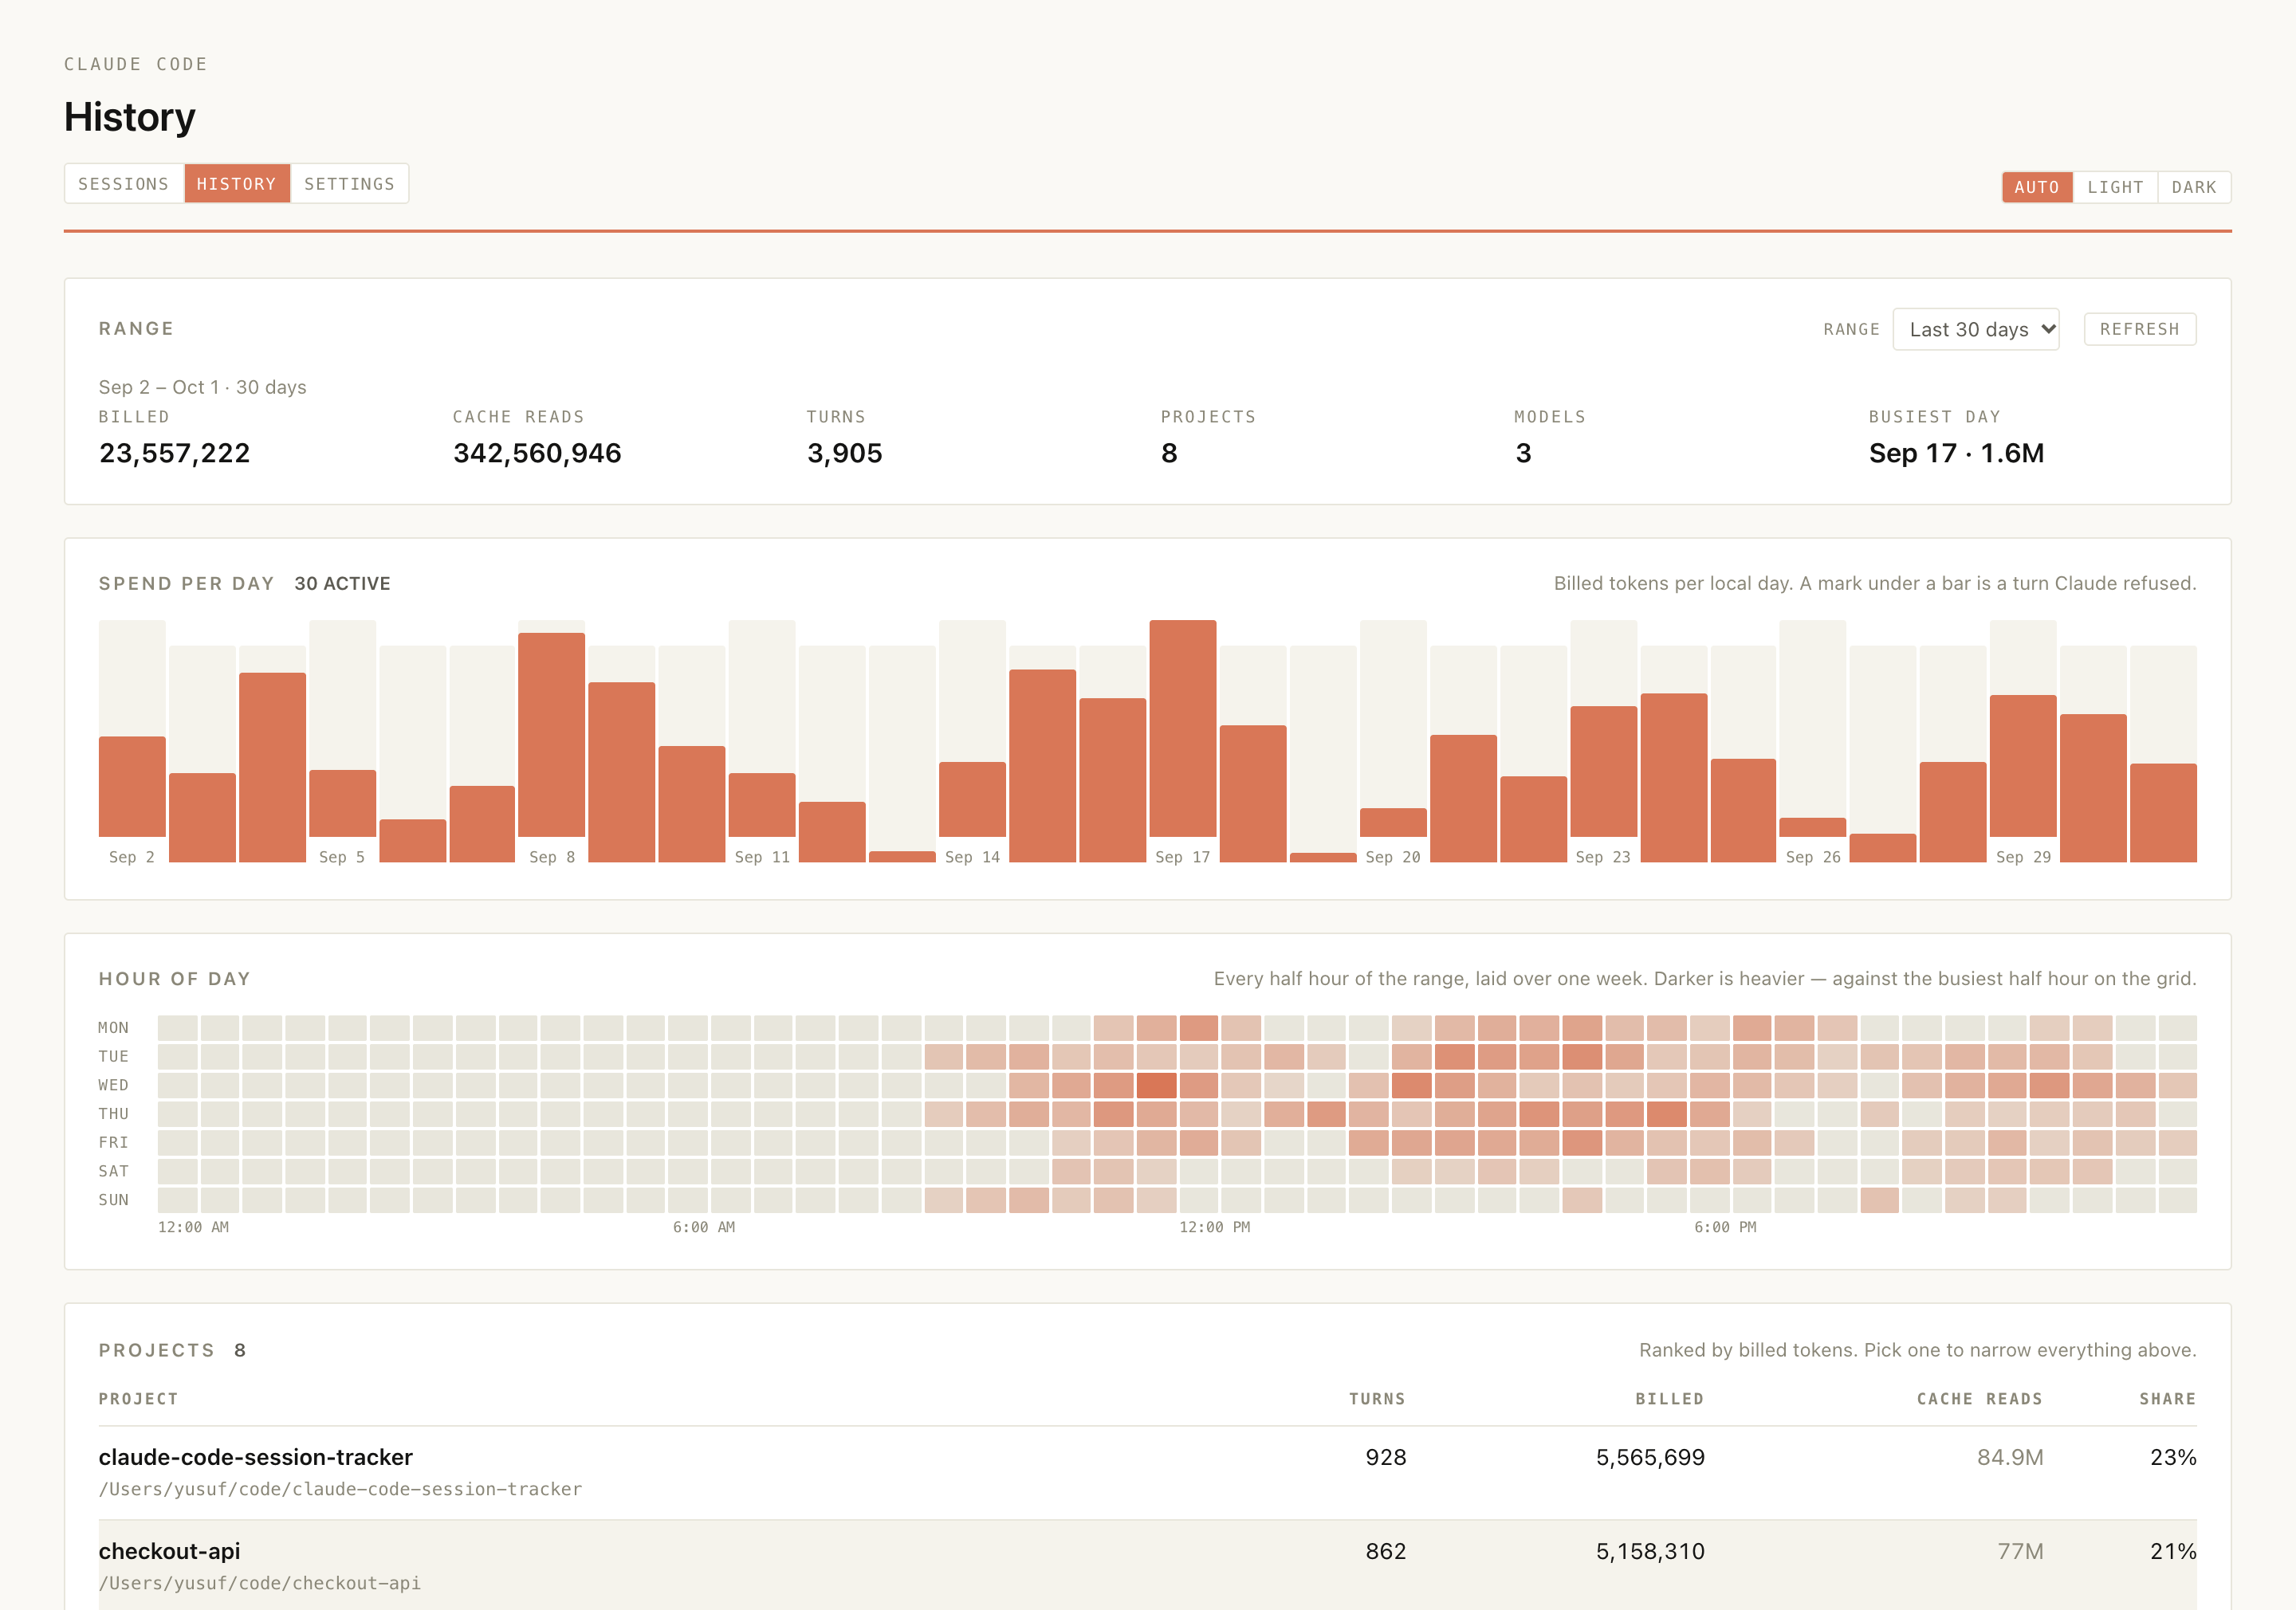Switch theme to Dark
The height and width of the screenshot is (1610, 2296).
point(2194,187)
